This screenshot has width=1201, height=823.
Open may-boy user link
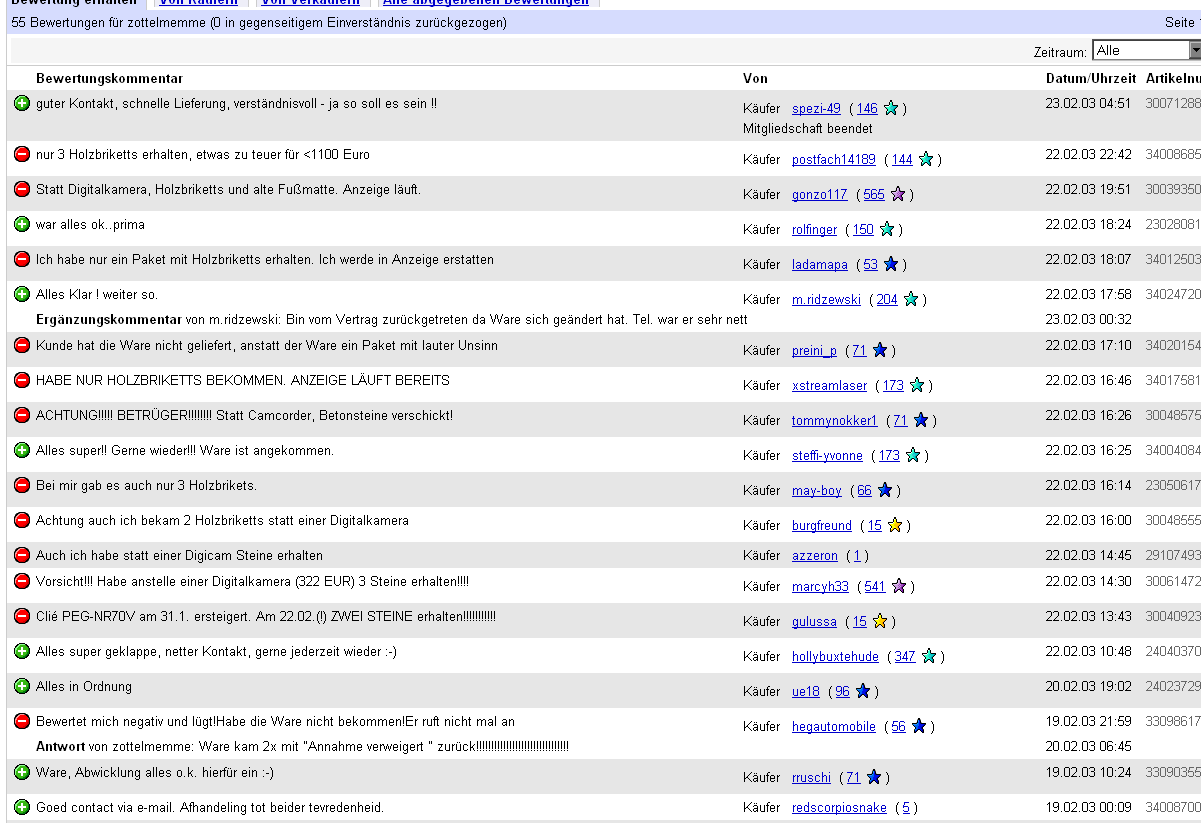click(x=817, y=491)
